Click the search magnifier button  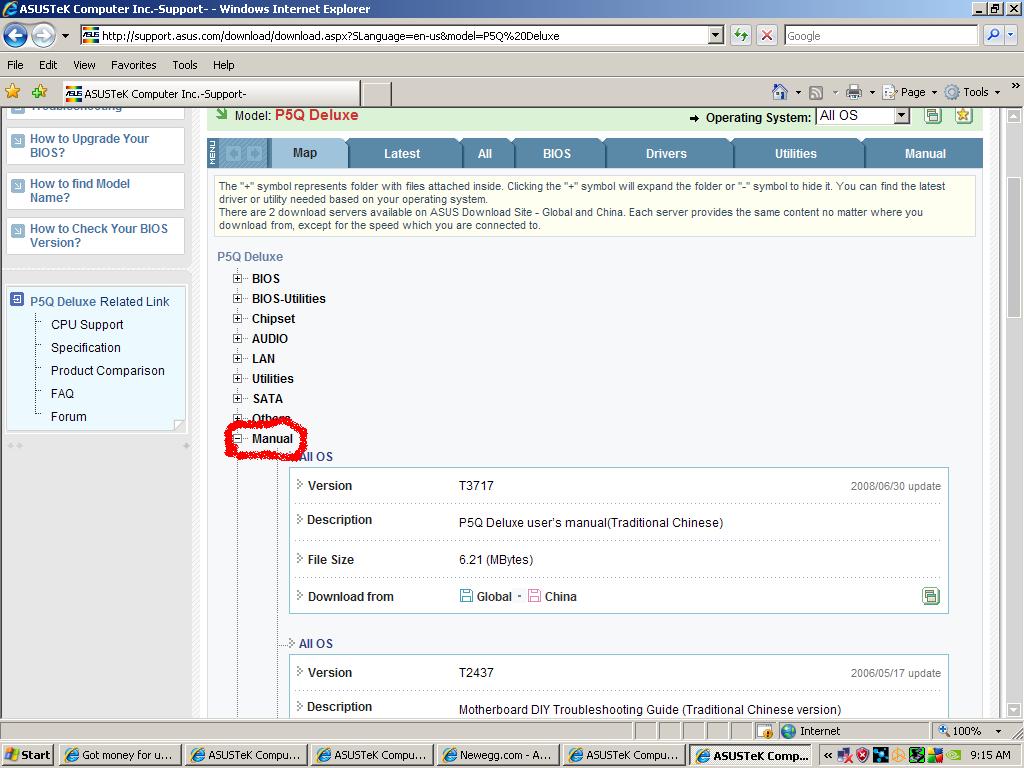993,35
